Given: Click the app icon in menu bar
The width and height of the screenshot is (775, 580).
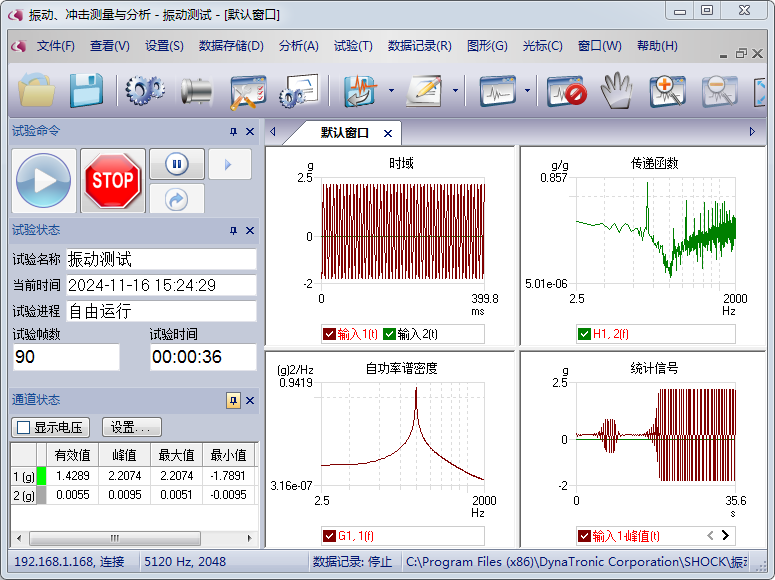Looking at the screenshot, I should [x=19, y=46].
